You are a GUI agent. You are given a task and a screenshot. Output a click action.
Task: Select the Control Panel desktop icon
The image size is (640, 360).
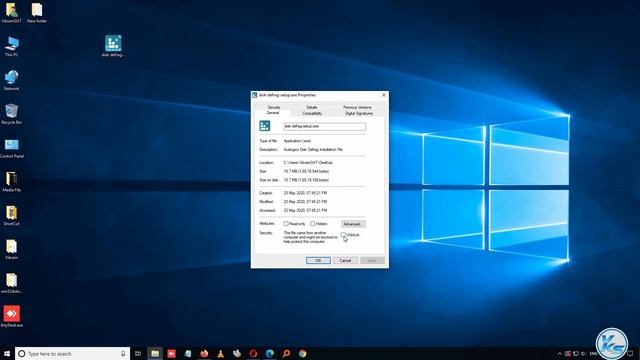(x=11, y=147)
